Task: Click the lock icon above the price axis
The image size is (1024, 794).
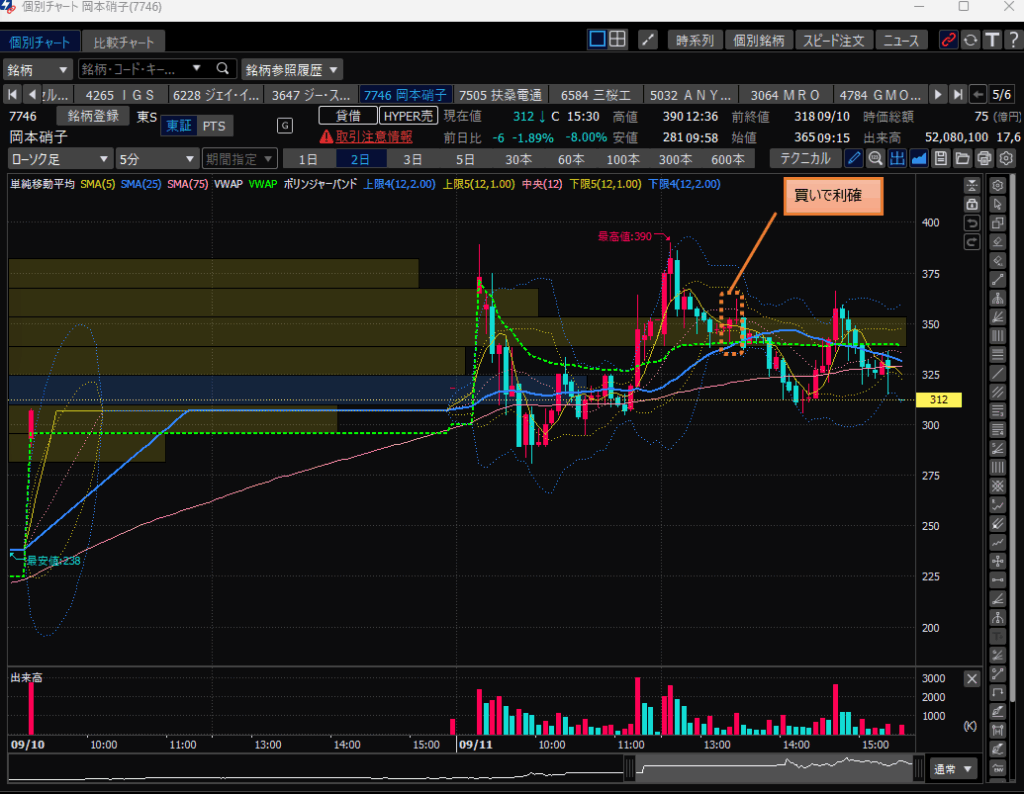Action: point(971,204)
